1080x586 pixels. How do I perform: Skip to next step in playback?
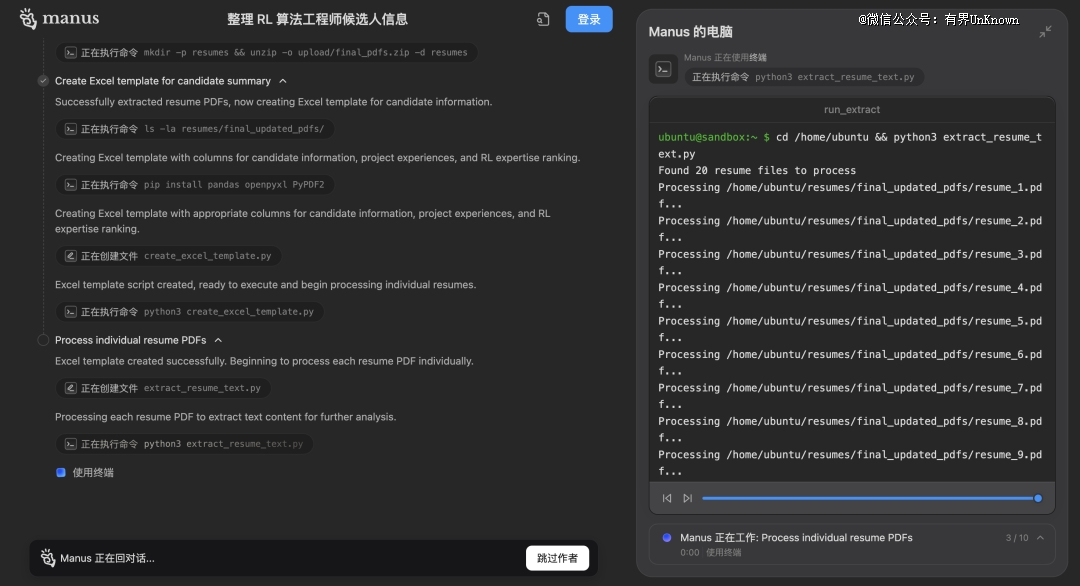click(x=687, y=498)
